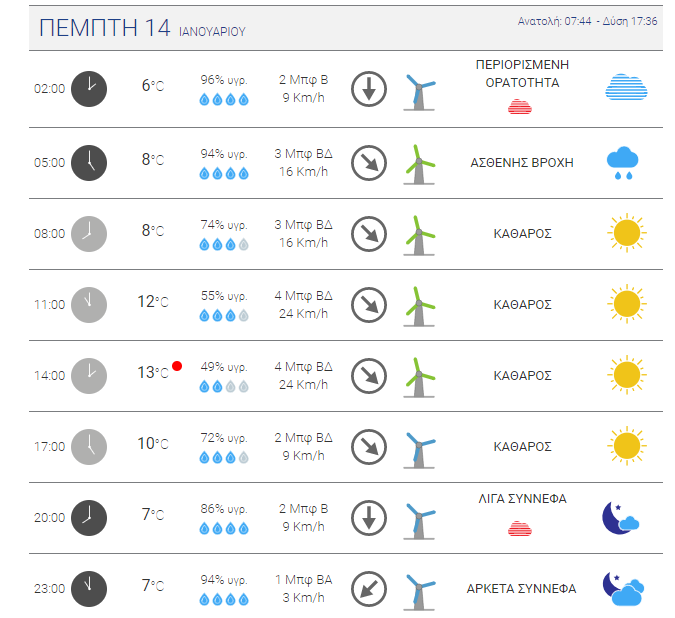Image resolution: width=675 pixels, height=618 pixels.
Task: Click the ΠΕΜΠΤΗ 14 date heading
Action: 105,28
